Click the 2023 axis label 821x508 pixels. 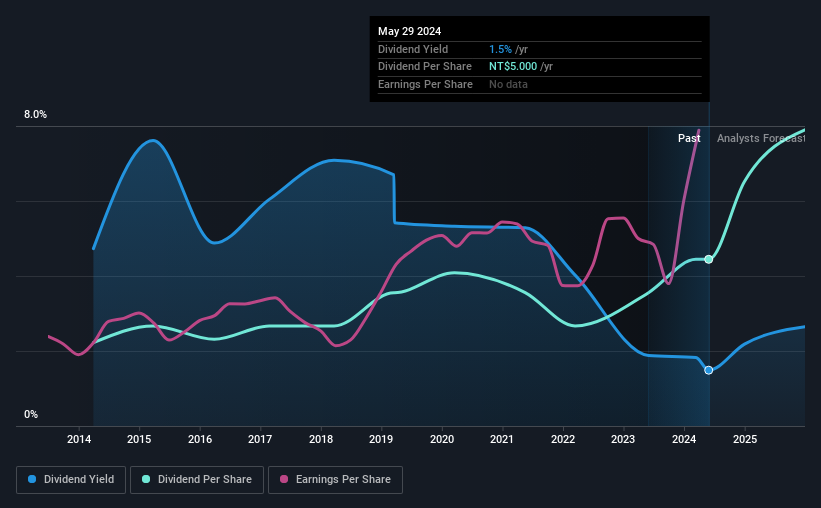[623, 439]
